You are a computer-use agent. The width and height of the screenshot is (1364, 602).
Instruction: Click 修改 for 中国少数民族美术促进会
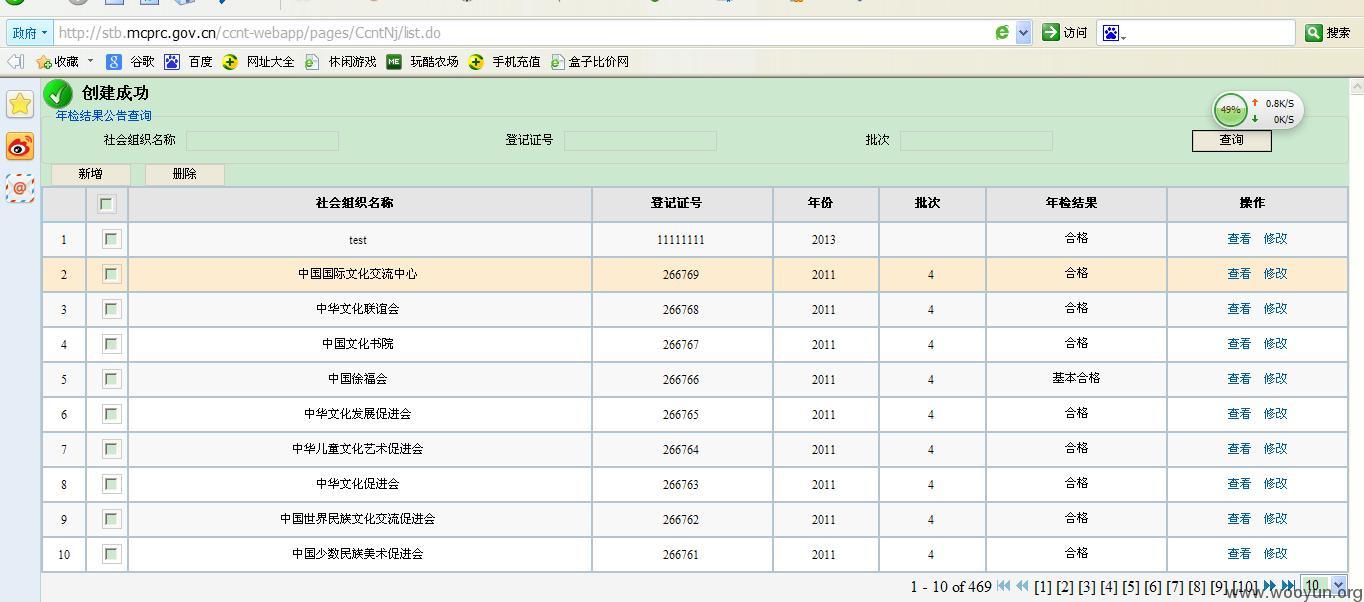pos(1275,554)
